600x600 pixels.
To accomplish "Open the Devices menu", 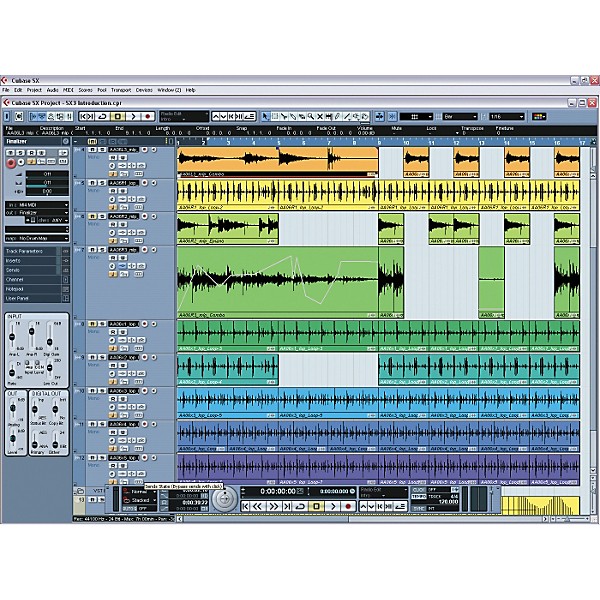I will (144, 90).
